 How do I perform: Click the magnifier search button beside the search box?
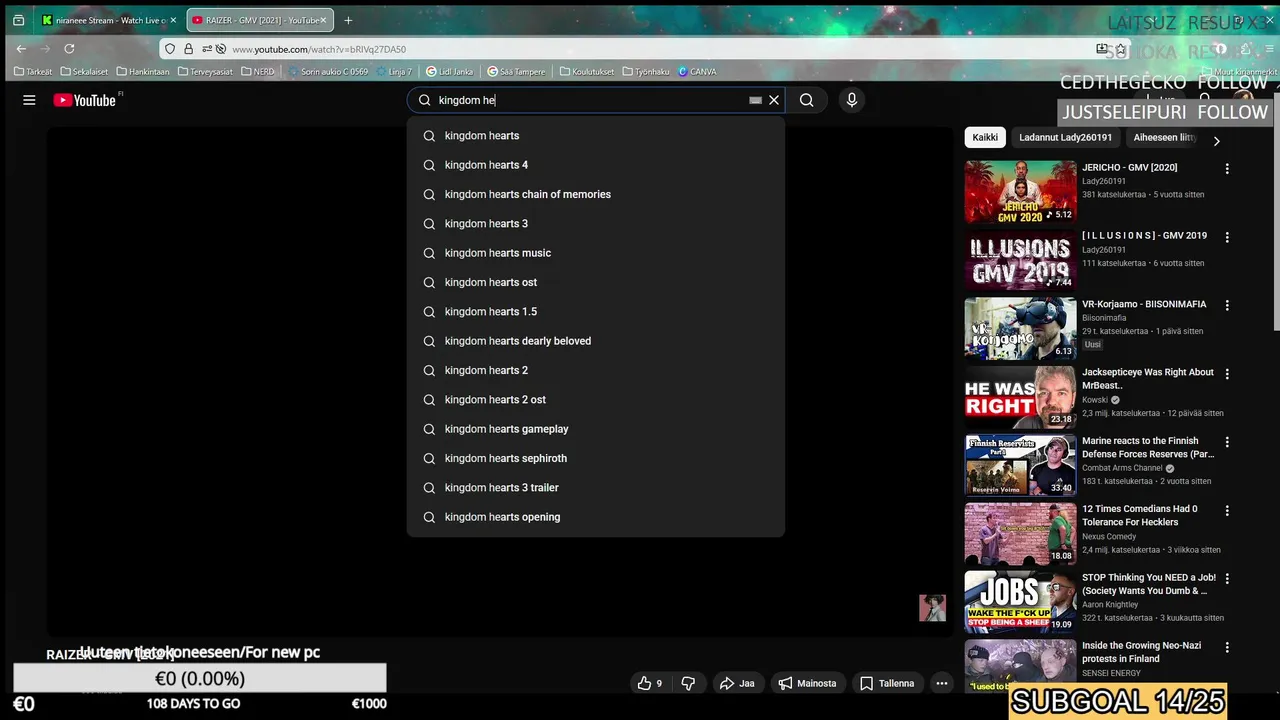[x=807, y=100]
